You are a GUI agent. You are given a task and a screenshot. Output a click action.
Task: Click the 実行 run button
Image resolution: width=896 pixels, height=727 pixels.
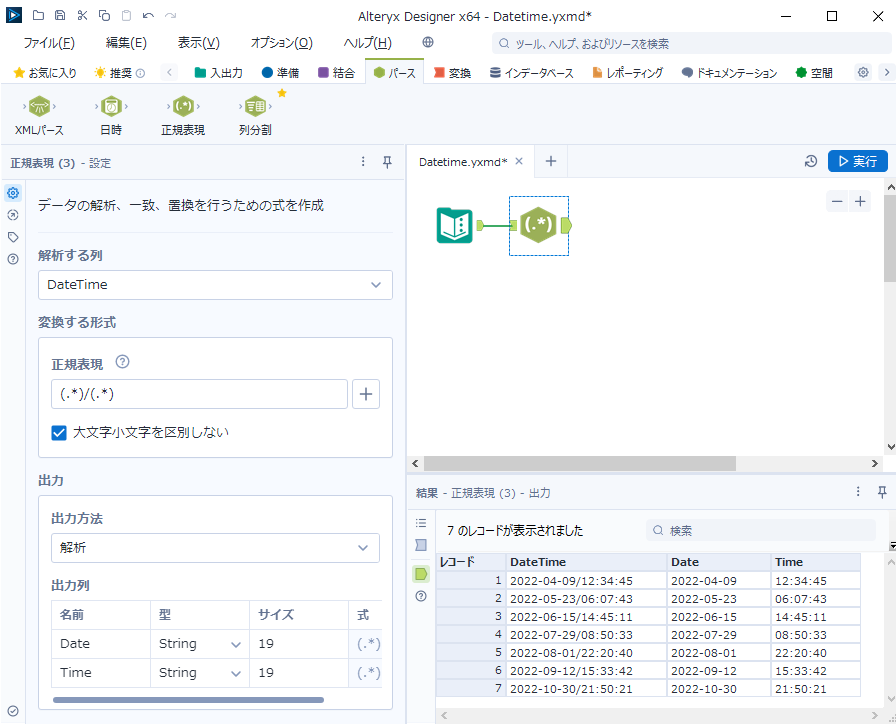[857, 162]
